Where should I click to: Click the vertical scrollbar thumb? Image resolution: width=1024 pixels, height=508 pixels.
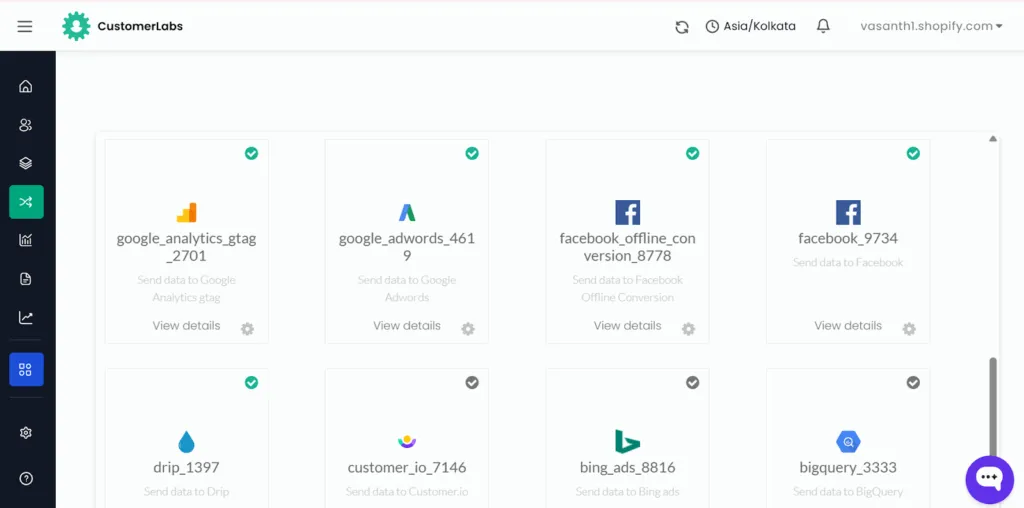(x=993, y=406)
